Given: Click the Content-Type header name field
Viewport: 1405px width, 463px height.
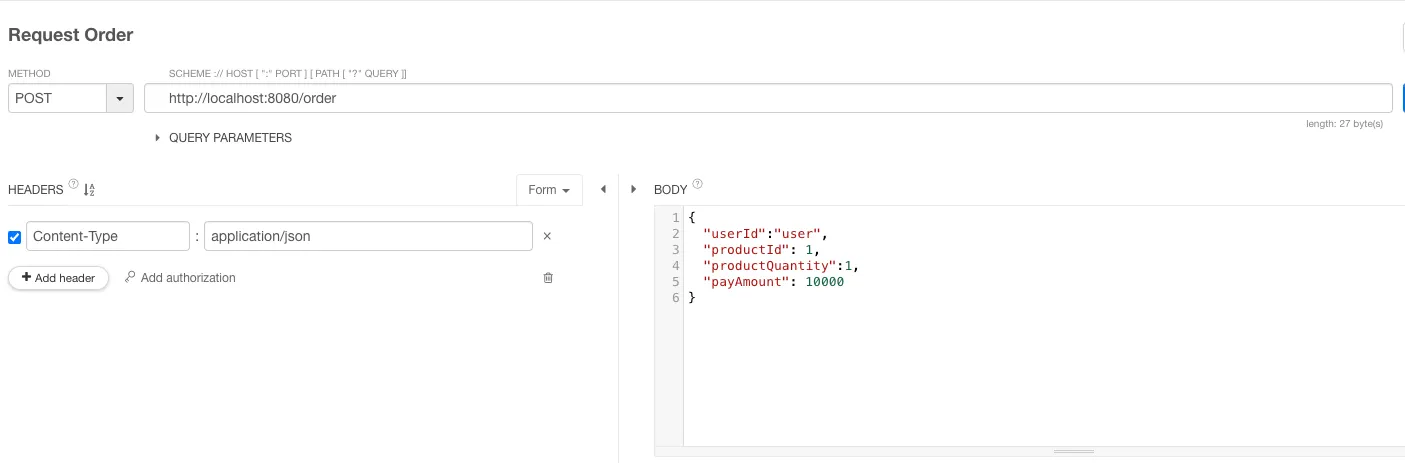Looking at the screenshot, I should click(108, 236).
